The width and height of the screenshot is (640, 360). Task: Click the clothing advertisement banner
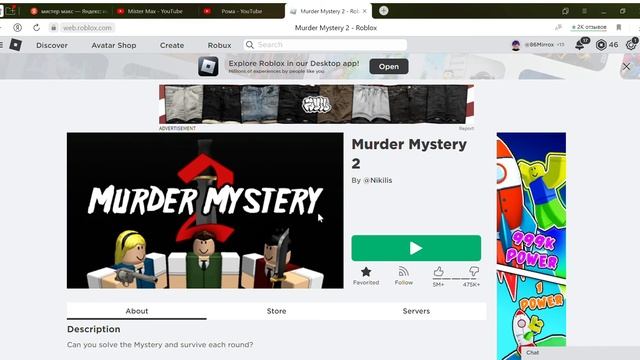point(316,104)
